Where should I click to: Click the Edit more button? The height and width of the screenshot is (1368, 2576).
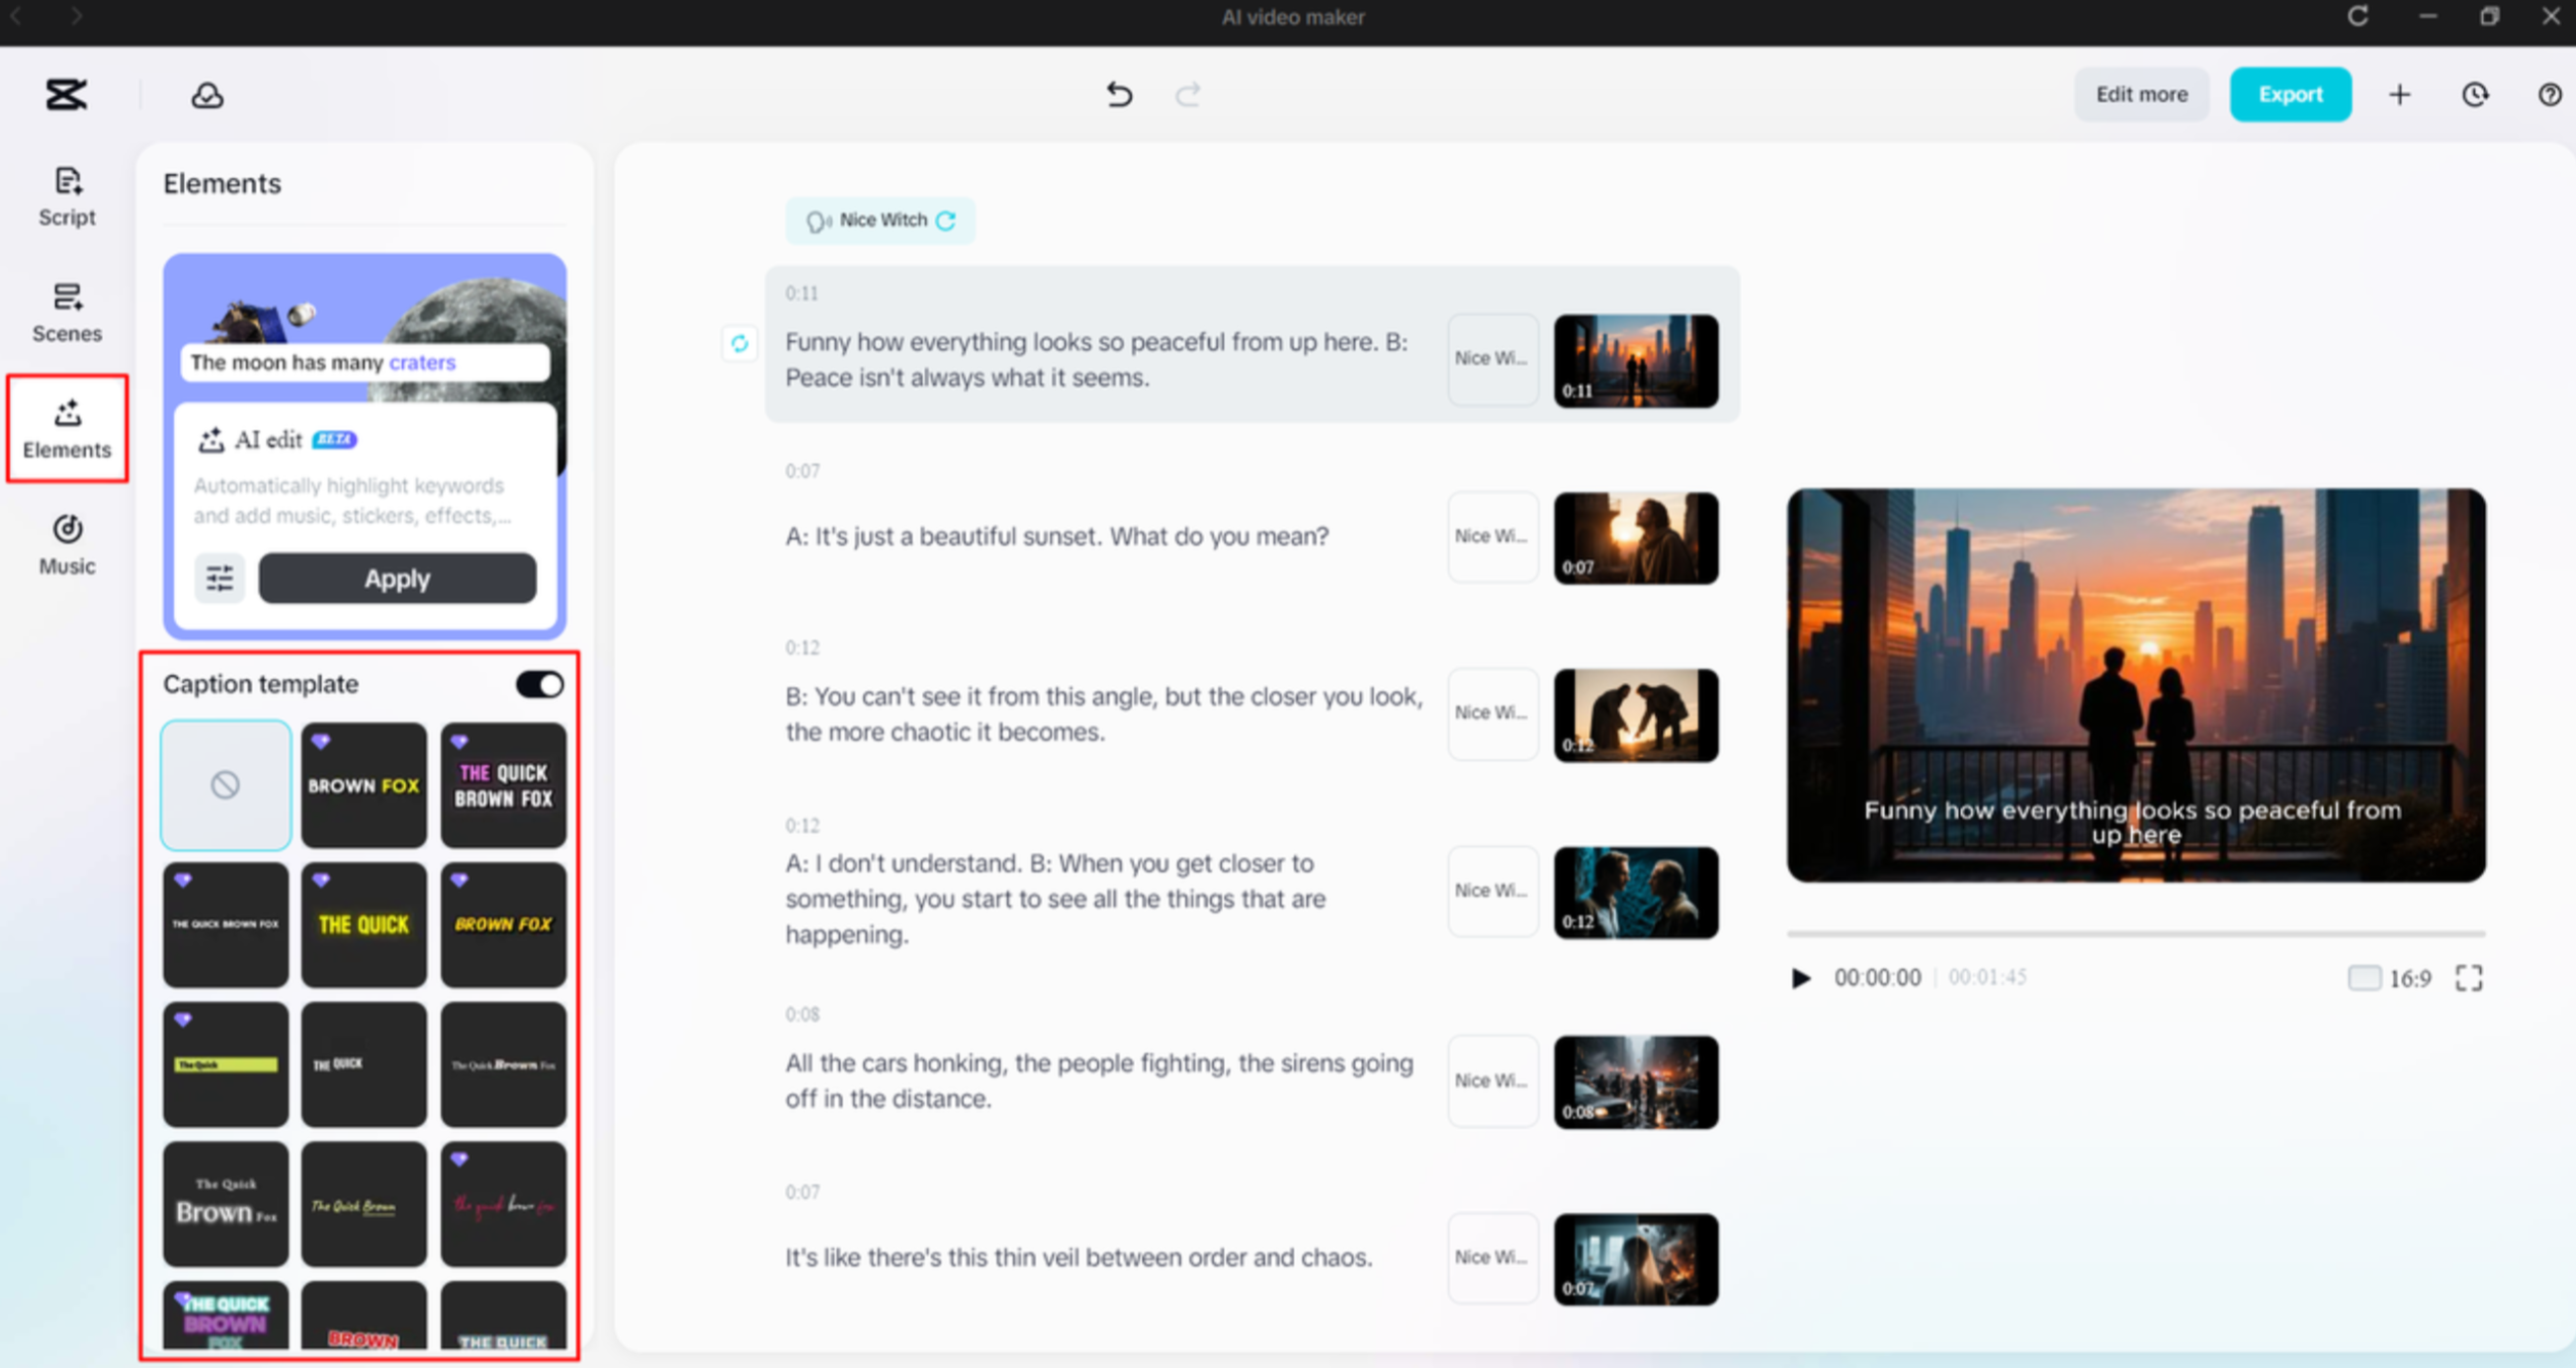(2141, 94)
